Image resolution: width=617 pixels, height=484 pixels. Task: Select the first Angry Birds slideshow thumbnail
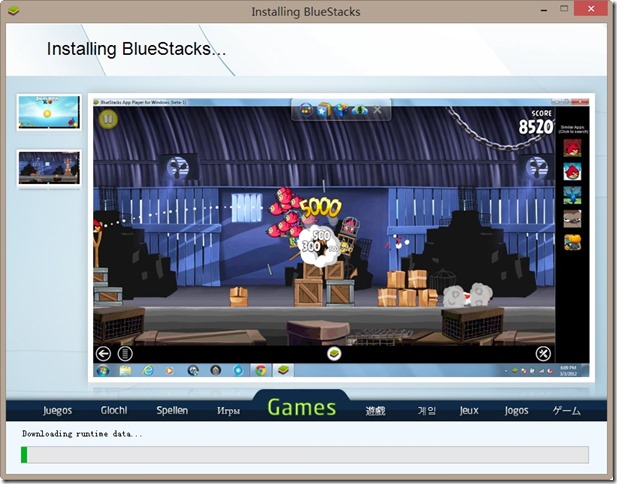tap(49, 112)
